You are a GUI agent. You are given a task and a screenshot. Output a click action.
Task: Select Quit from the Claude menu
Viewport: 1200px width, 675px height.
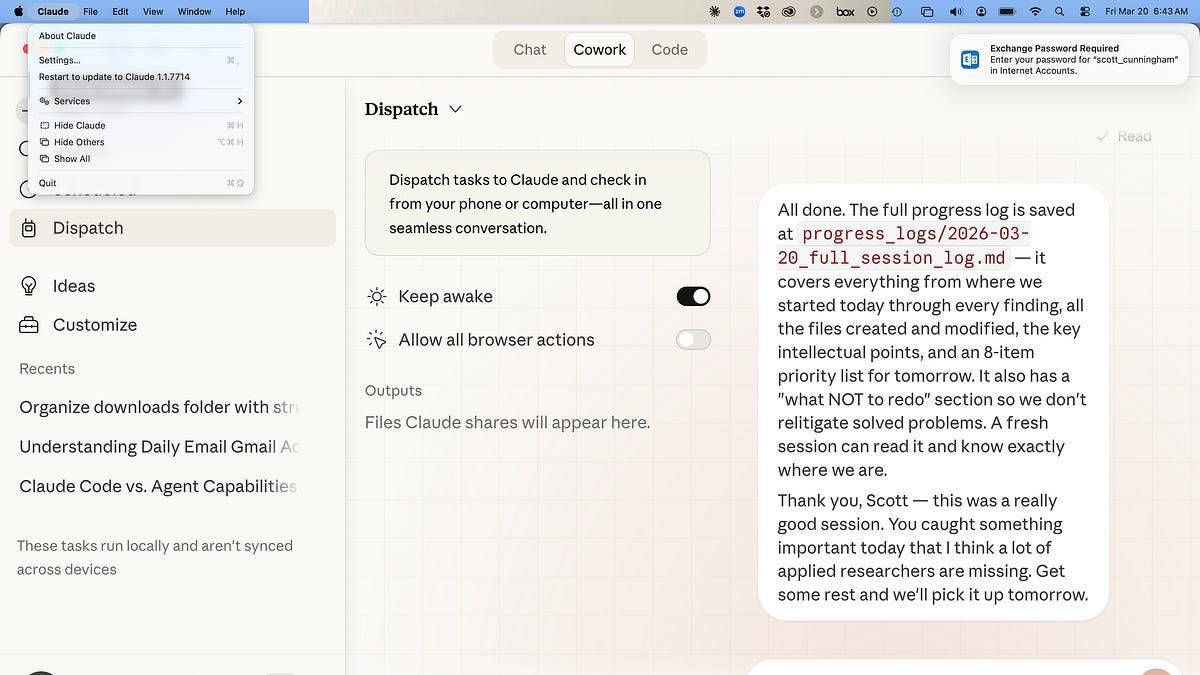[x=47, y=183]
